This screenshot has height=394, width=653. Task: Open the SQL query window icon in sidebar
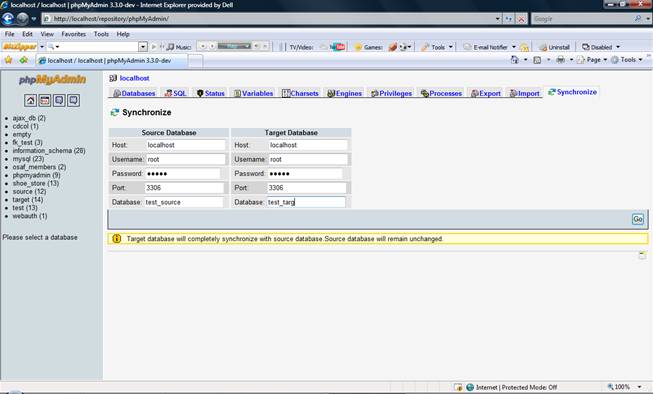point(45,100)
